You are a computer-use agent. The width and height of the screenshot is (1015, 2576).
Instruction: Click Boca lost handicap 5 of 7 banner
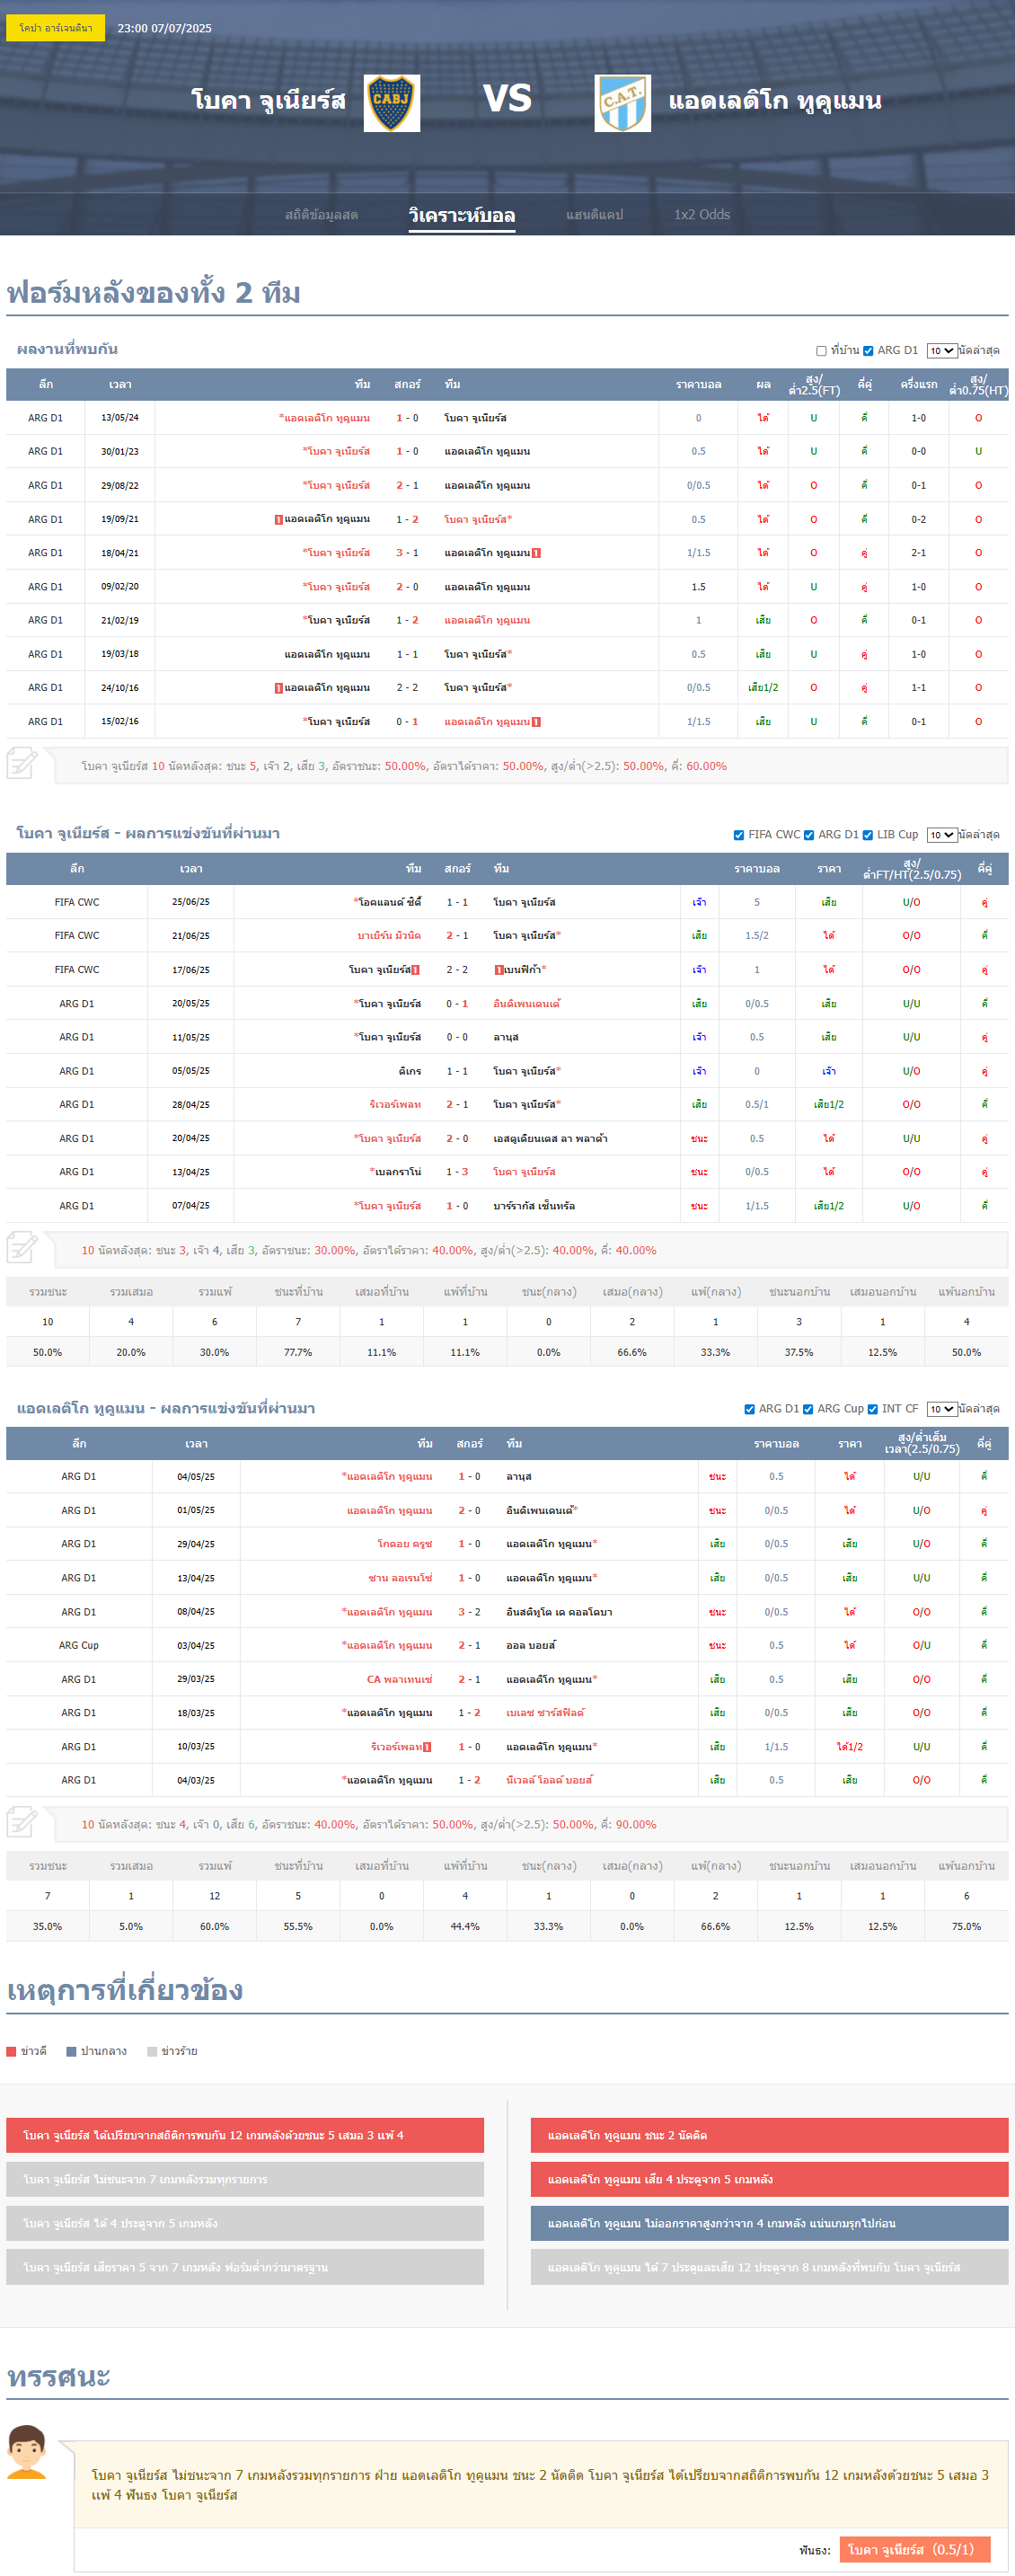(245, 2267)
